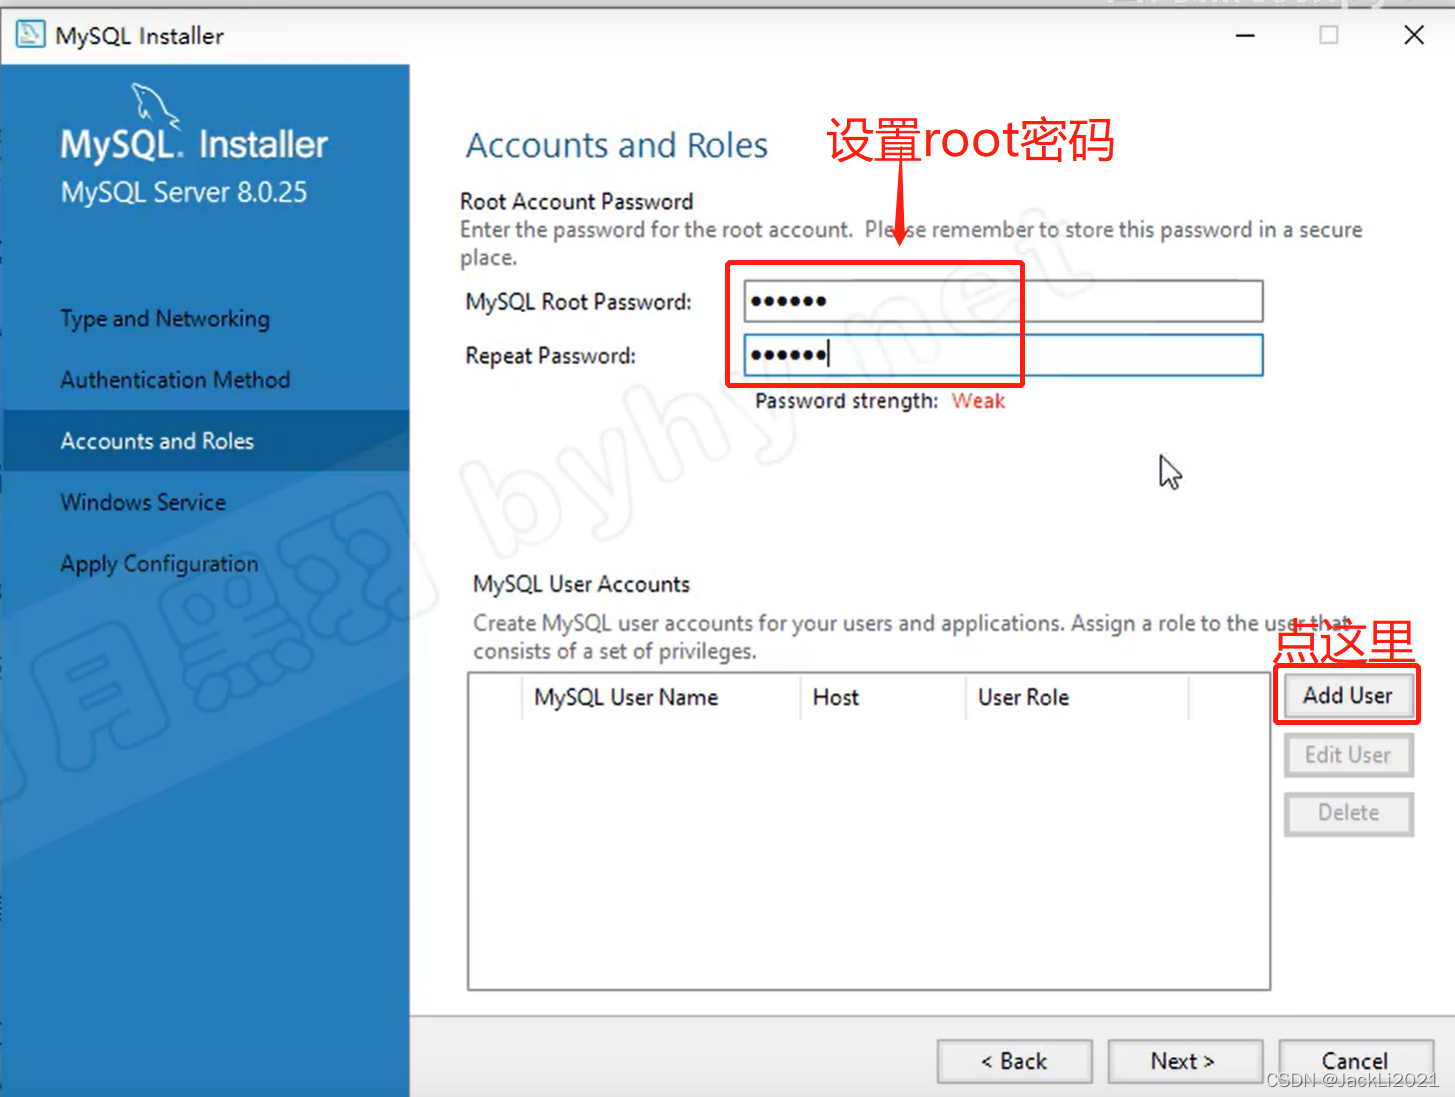1455x1097 pixels.
Task: Open the Type and Networking step
Action: (x=165, y=319)
